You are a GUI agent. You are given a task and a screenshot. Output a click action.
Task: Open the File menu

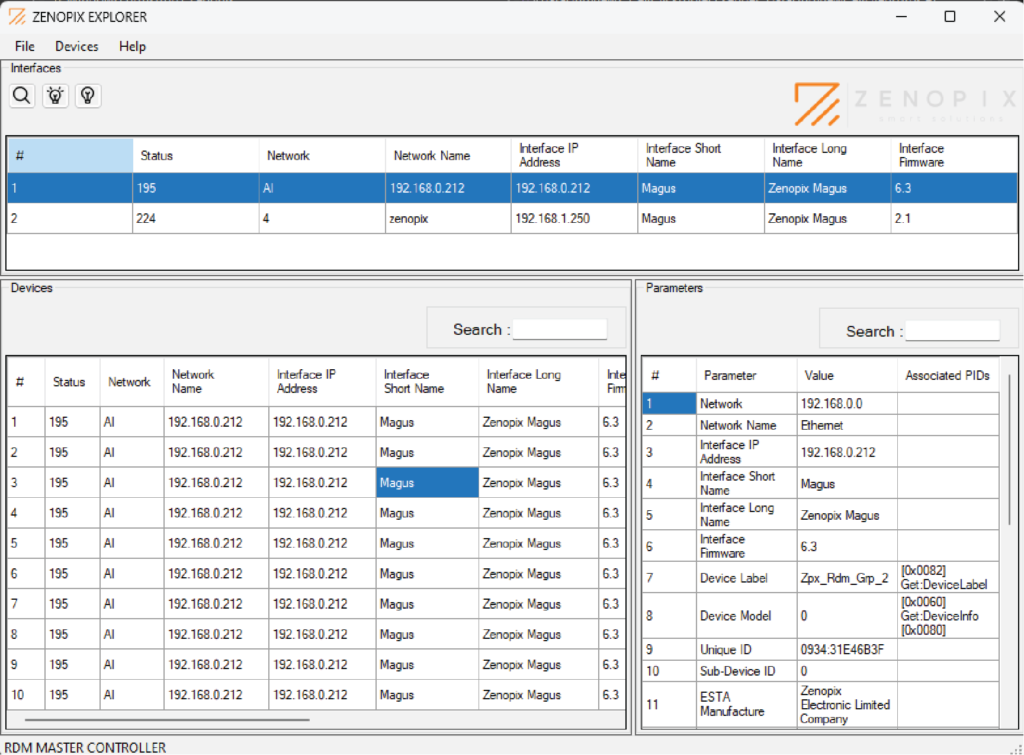[23, 46]
